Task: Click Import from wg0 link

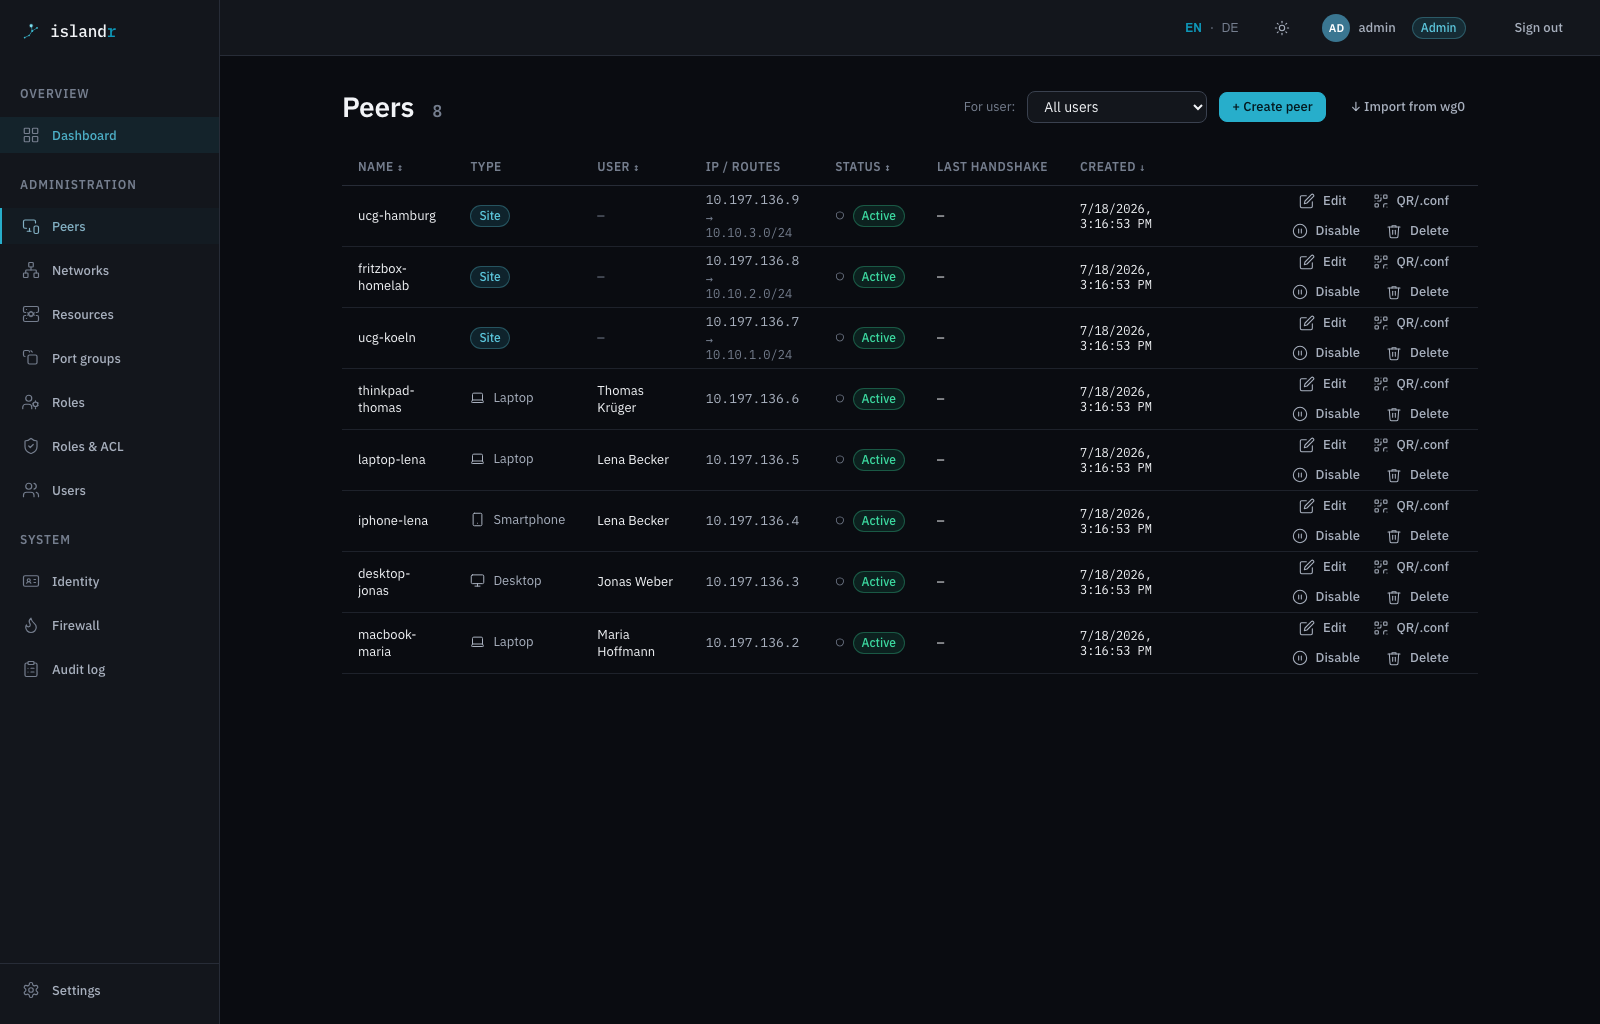Action: click(1408, 107)
